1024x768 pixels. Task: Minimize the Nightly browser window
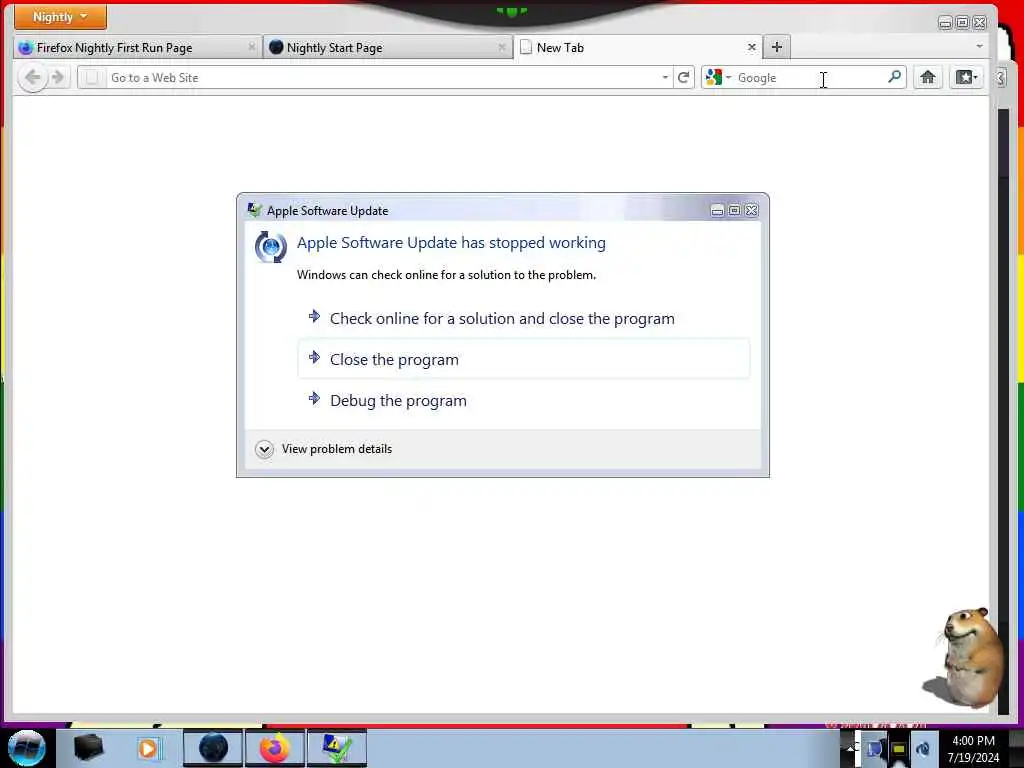coord(945,23)
